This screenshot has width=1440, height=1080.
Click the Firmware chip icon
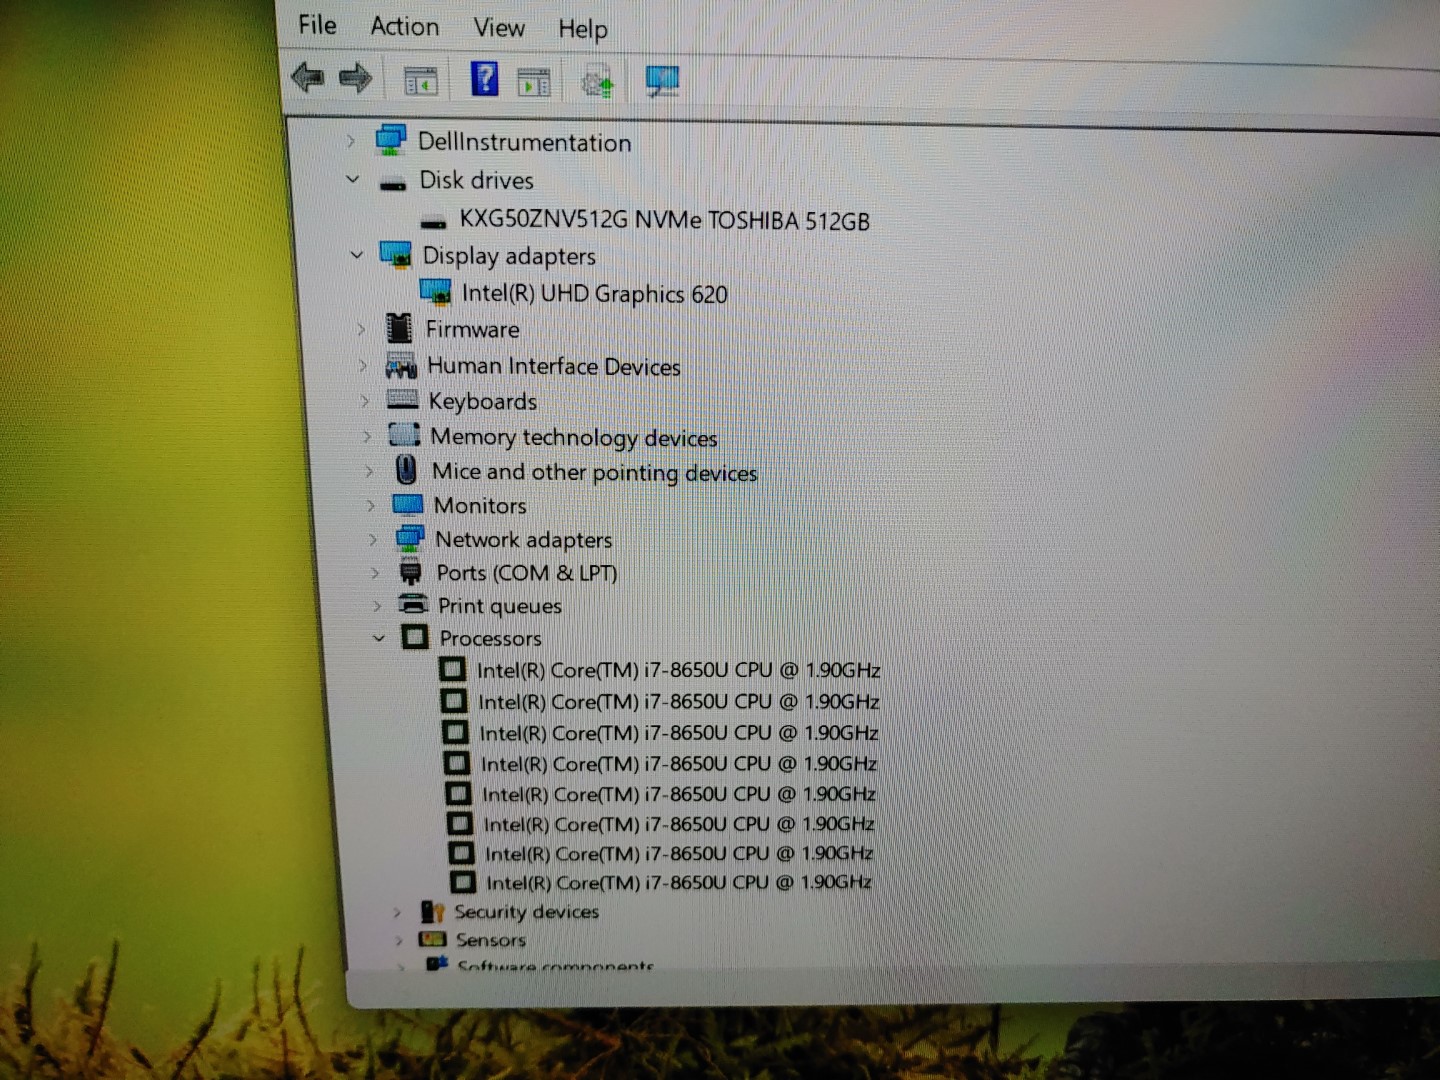[x=399, y=328]
